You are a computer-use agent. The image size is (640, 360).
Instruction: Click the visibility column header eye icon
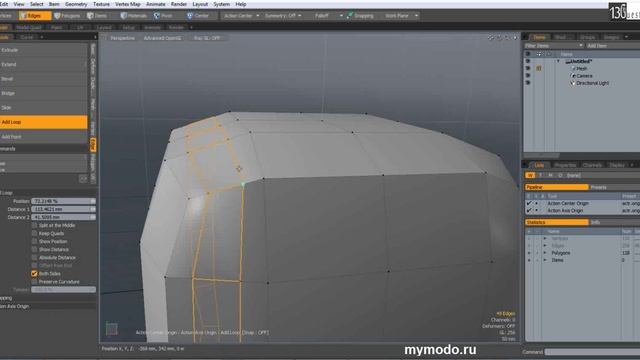pyautogui.click(x=528, y=54)
